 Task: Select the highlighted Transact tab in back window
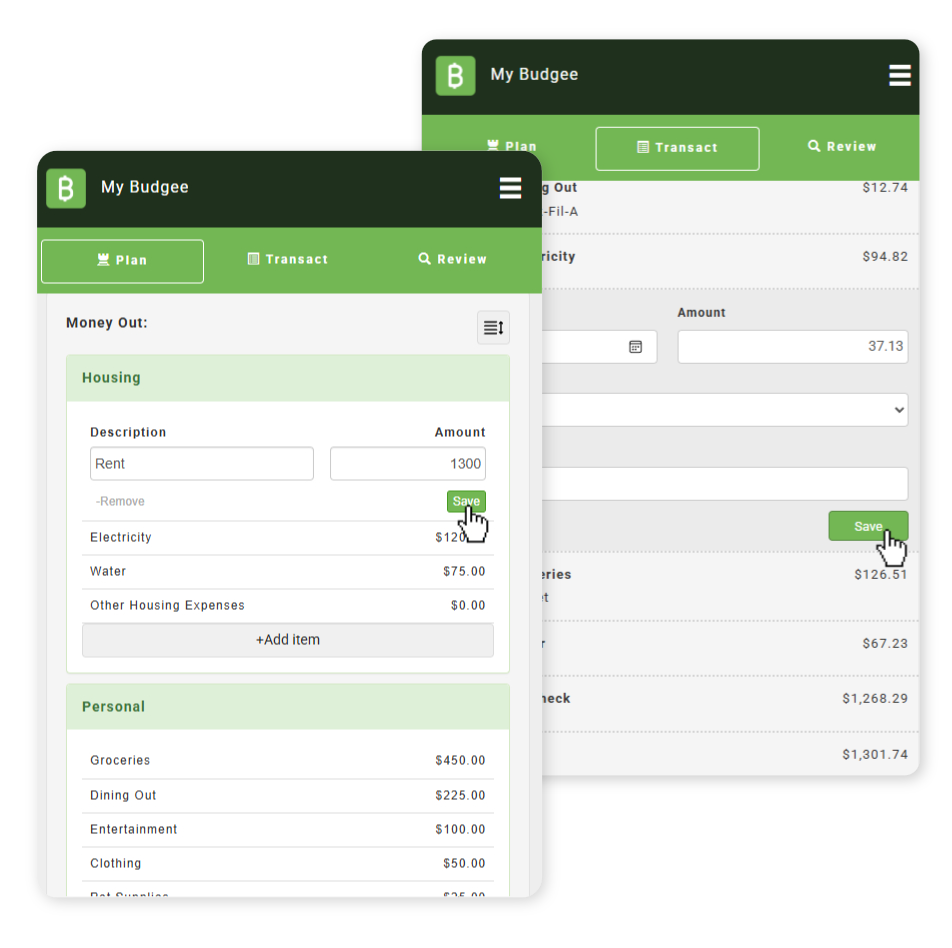pyautogui.click(x=677, y=149)
